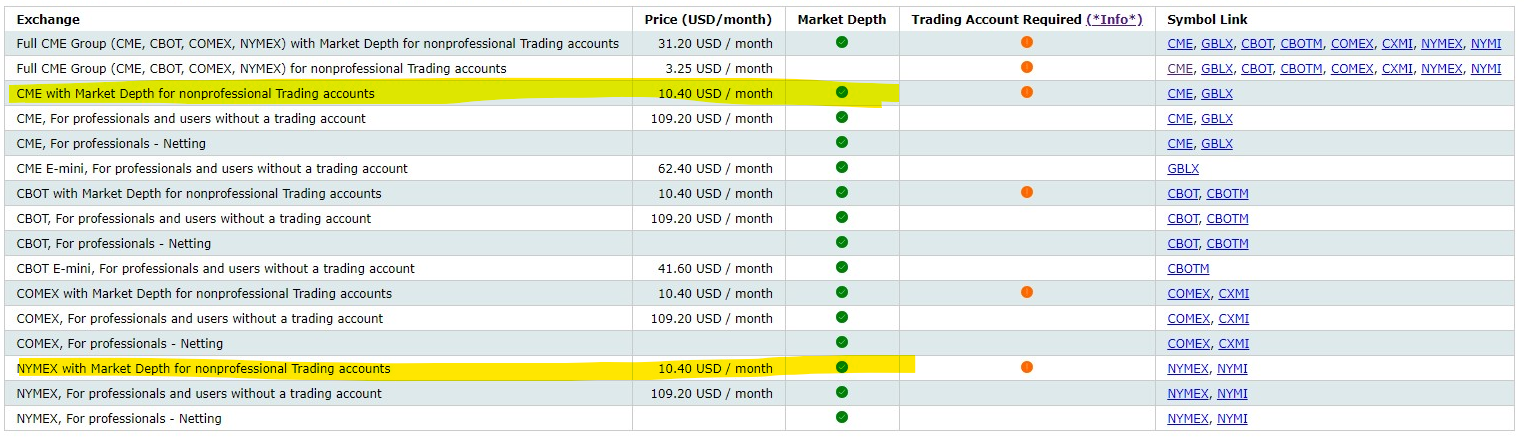Open NYMEX link in highlighted NYMEX row
1524x437 pixels.
coord(1188,369)
